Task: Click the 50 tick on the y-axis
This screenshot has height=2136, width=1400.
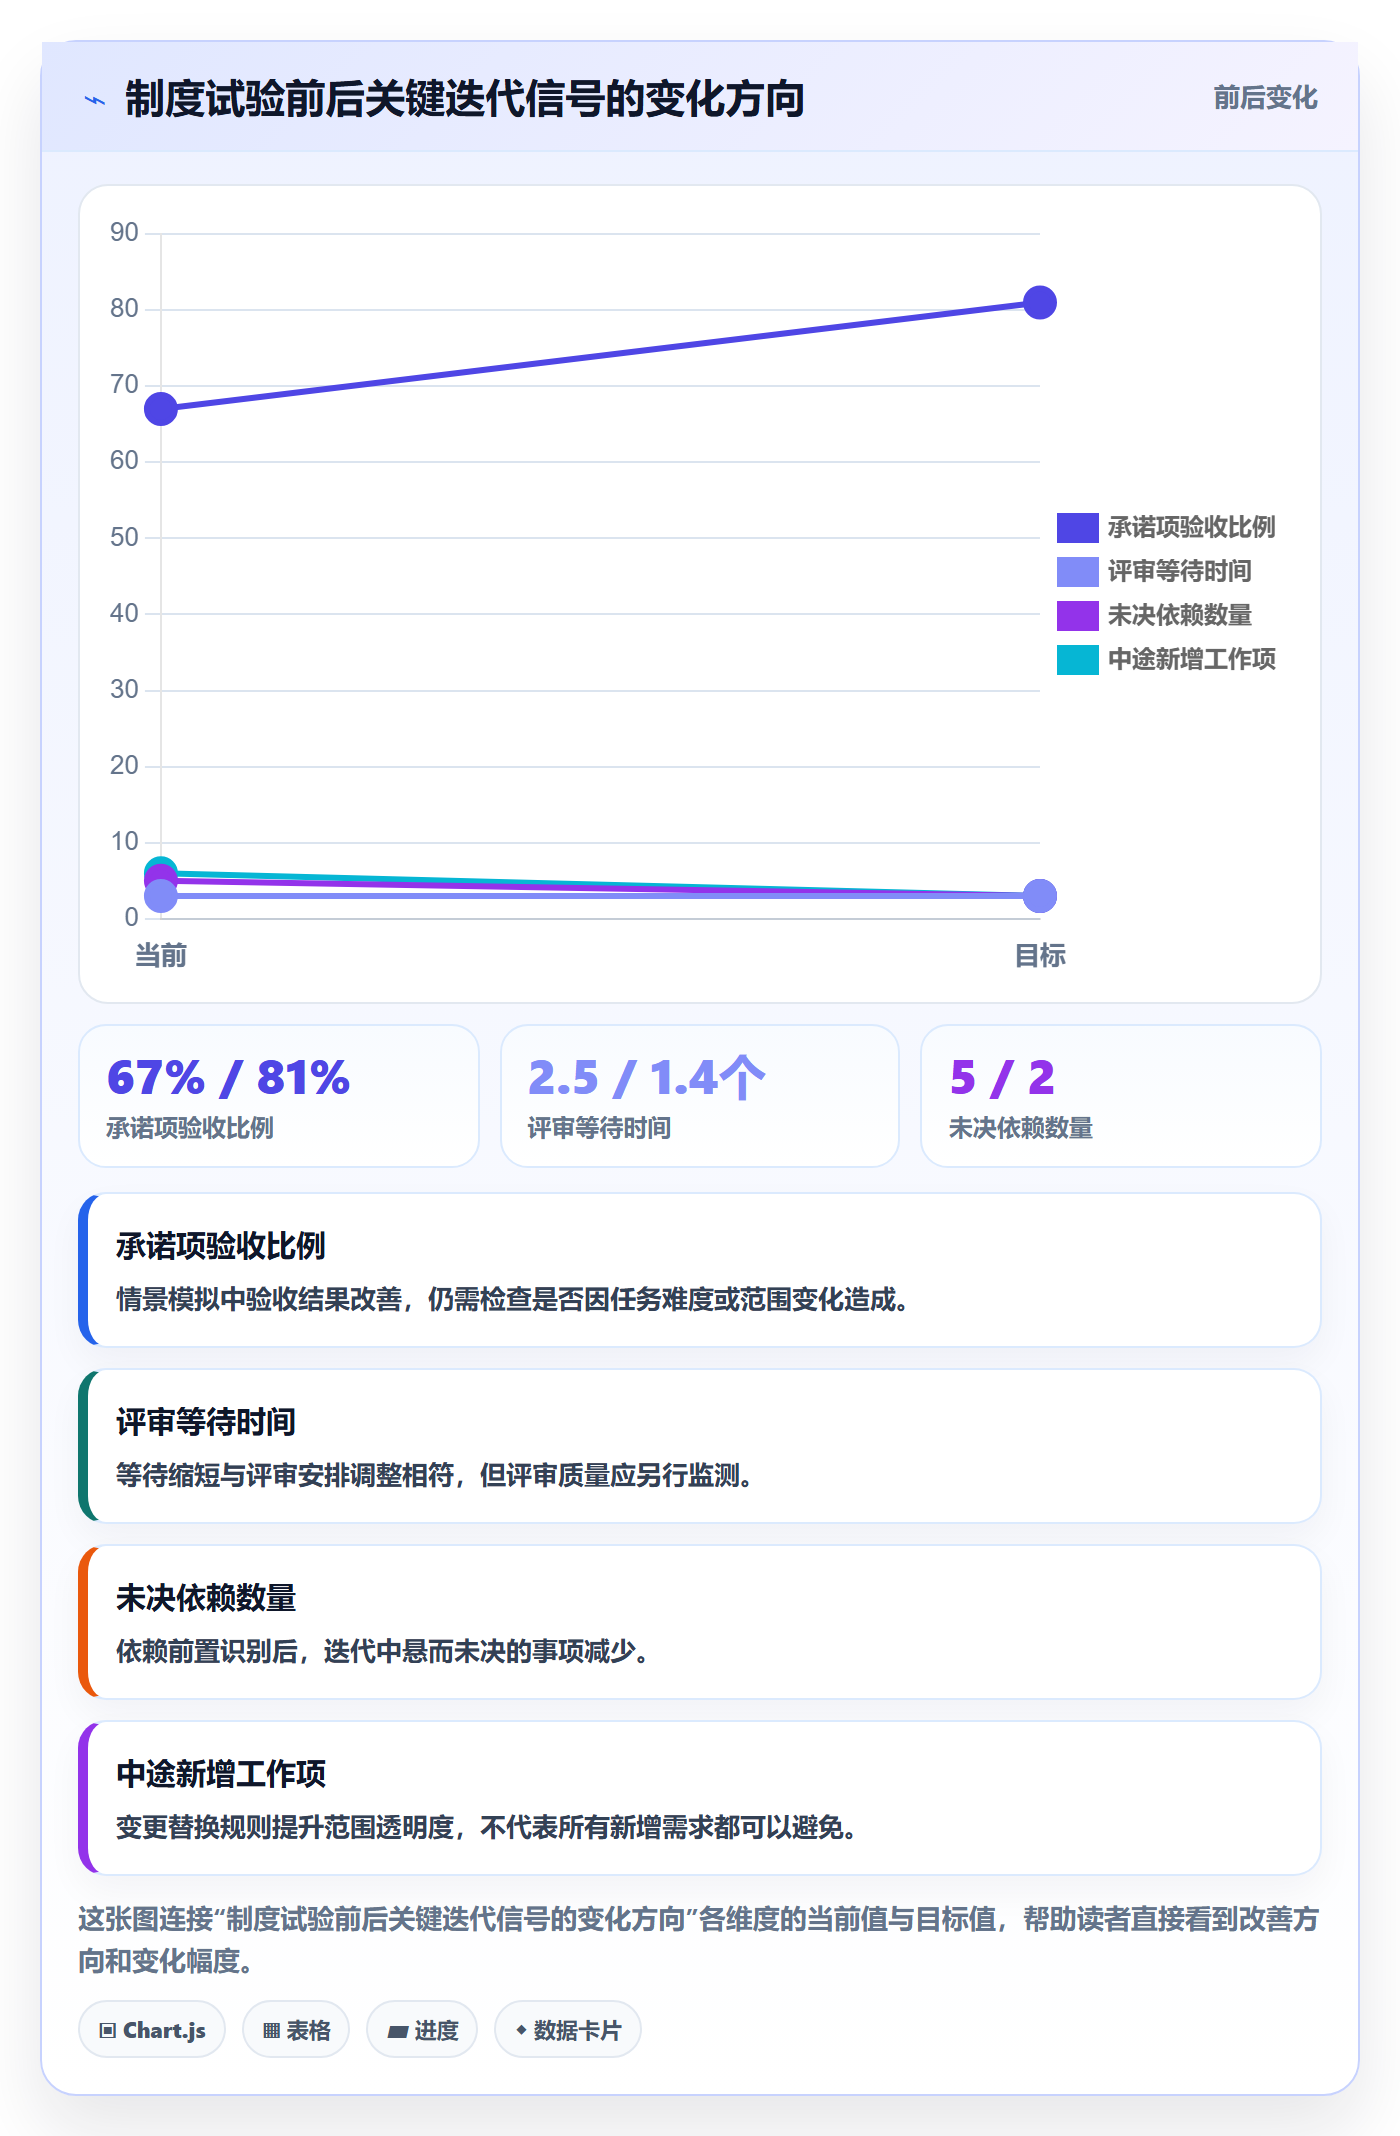Action: point(124,537)
